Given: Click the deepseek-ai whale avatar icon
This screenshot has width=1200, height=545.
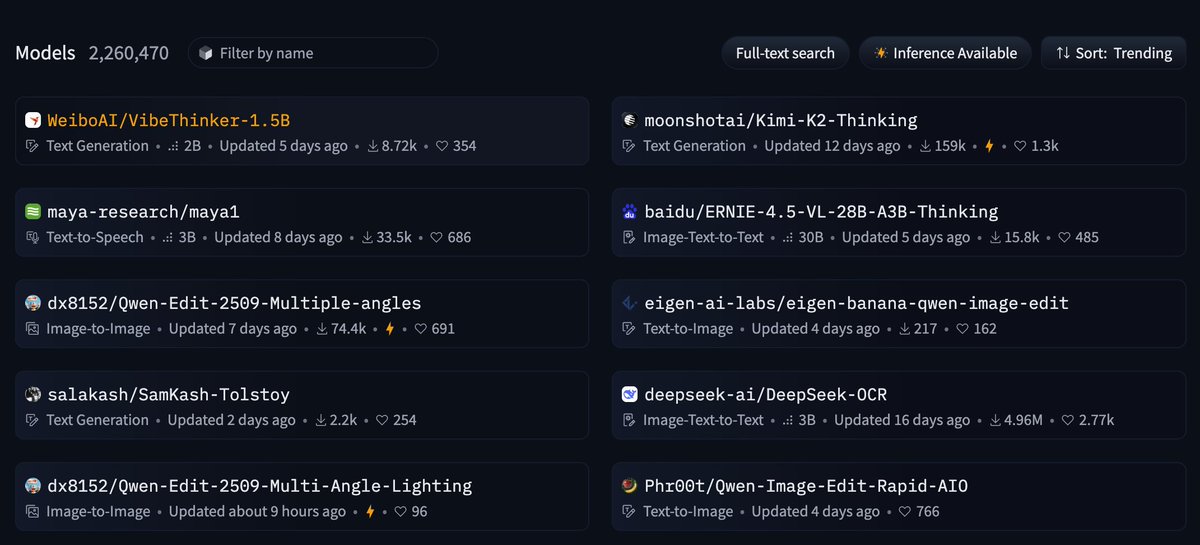Looking at the screenshot, I should pos(629,395).
